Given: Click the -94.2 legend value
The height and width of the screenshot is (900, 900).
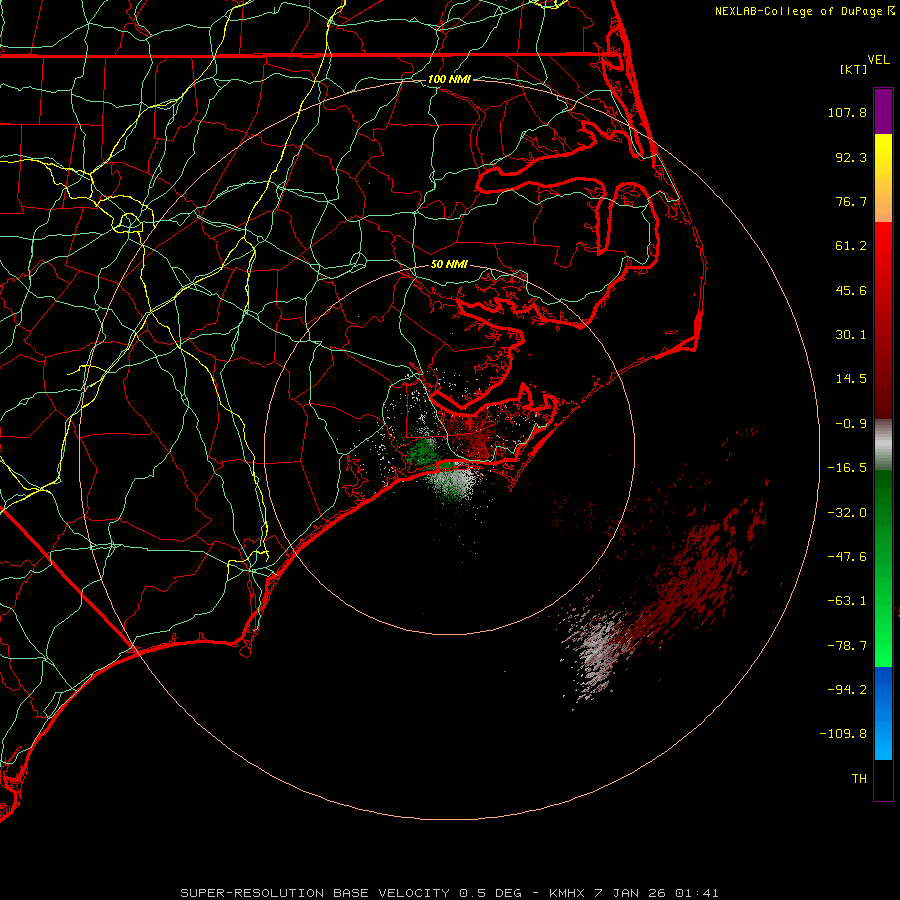Looking at the screenshot, I should pos(847,690).
